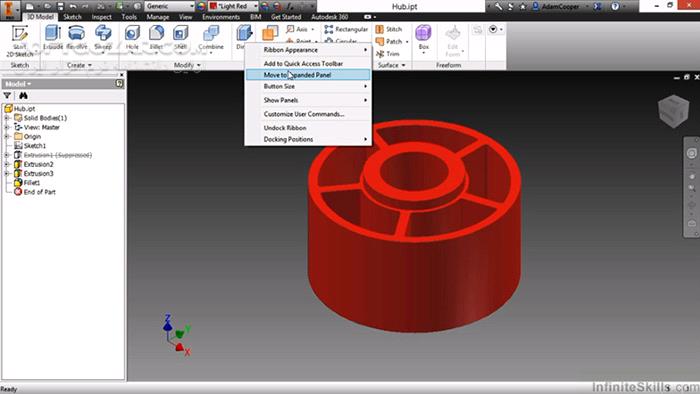Click the Save icon in quick access toolbar

[x=61, y=6]
